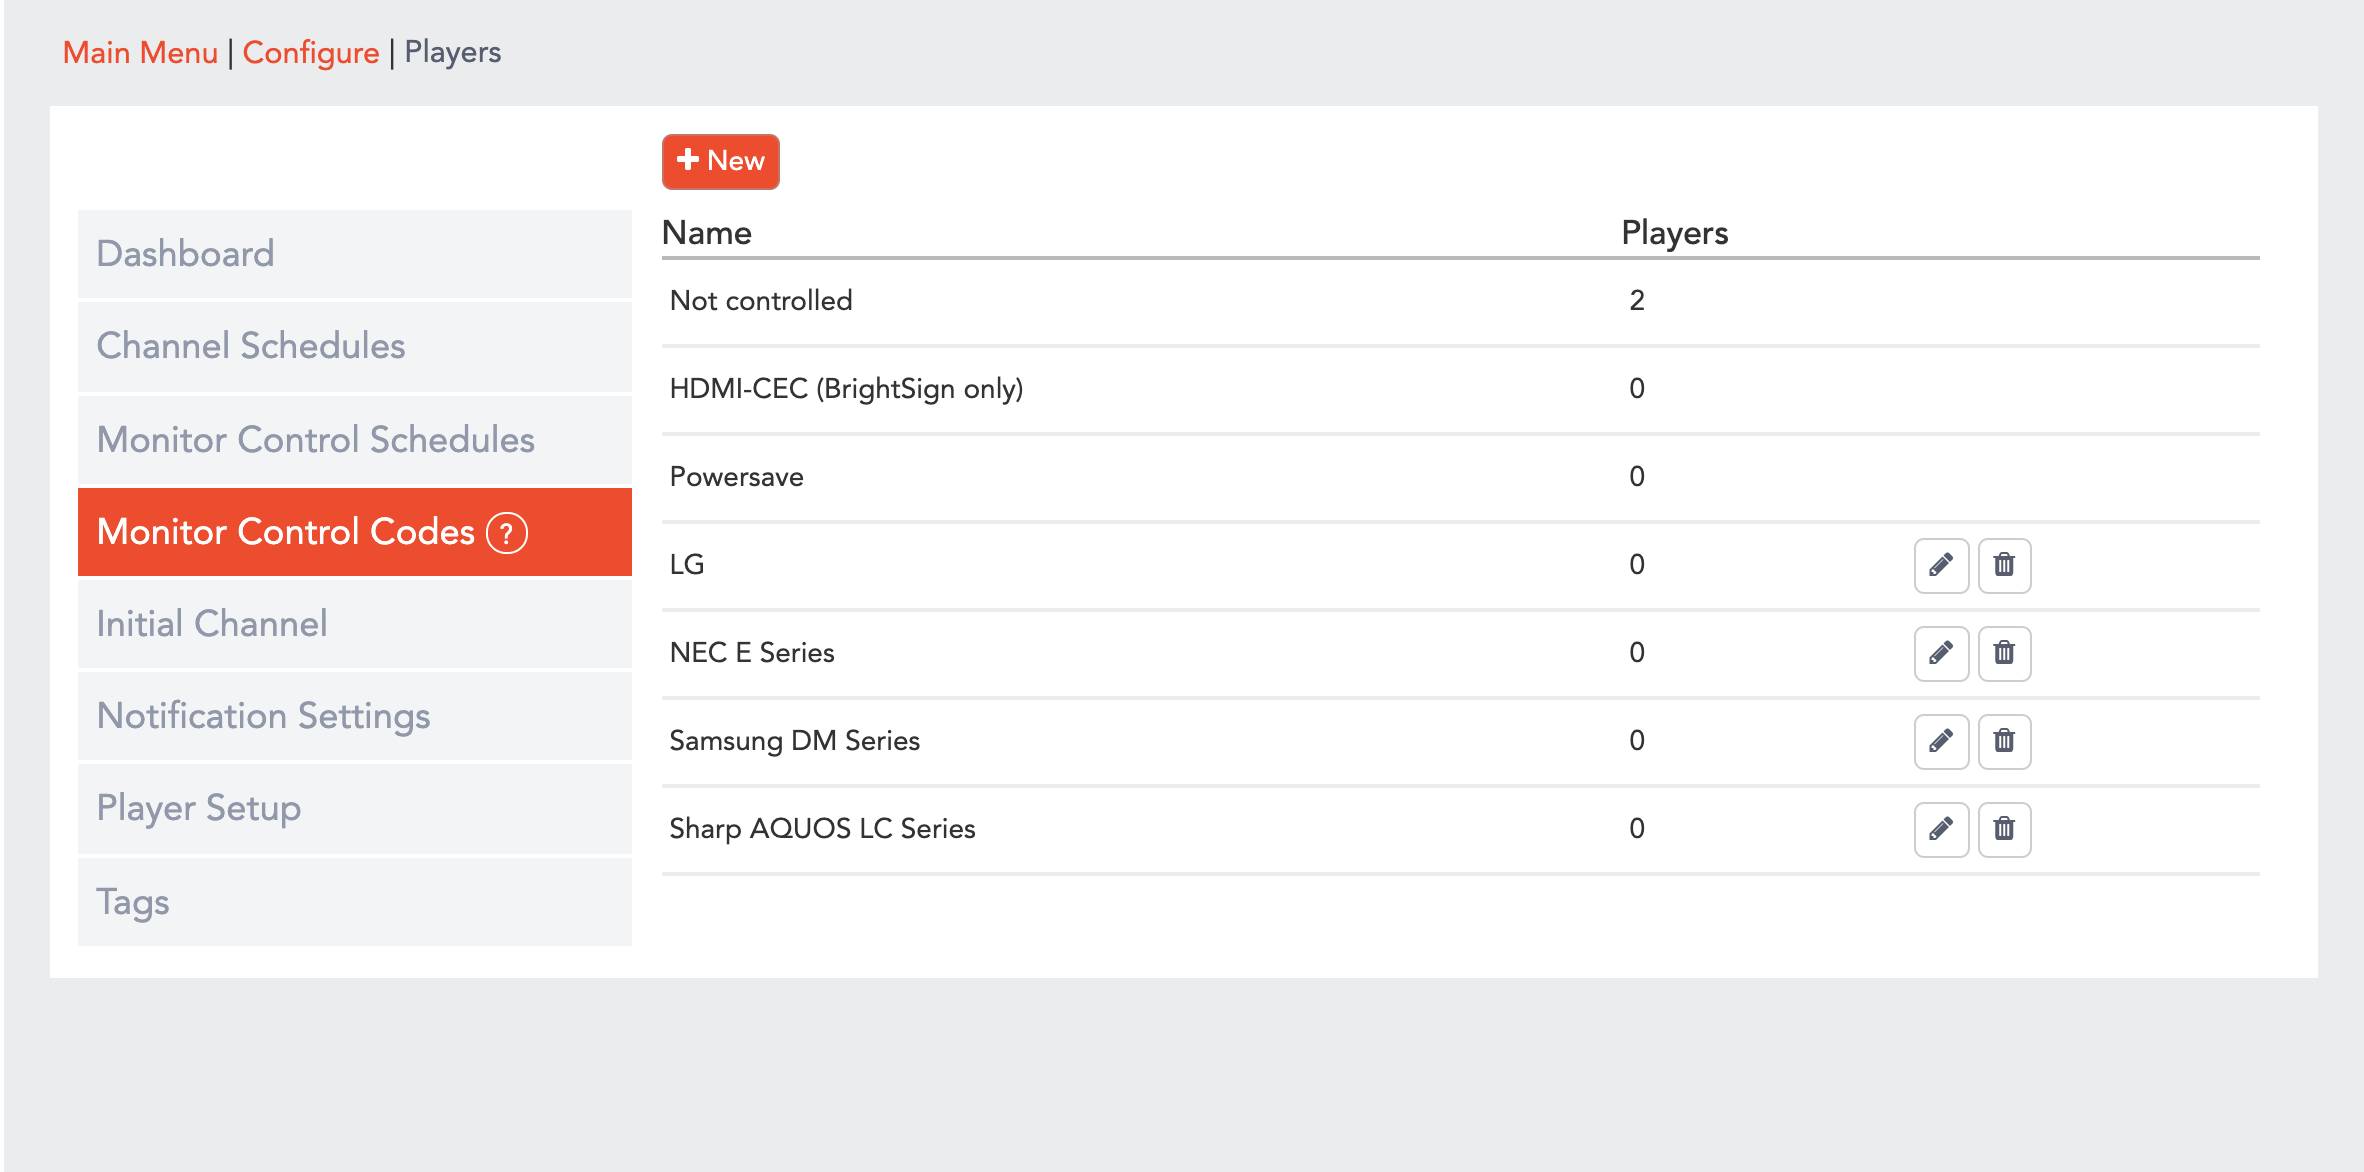The width and height of the screenshot is (2364, 1172).
Task: Open Notification Settings
Action: point(355,716)
